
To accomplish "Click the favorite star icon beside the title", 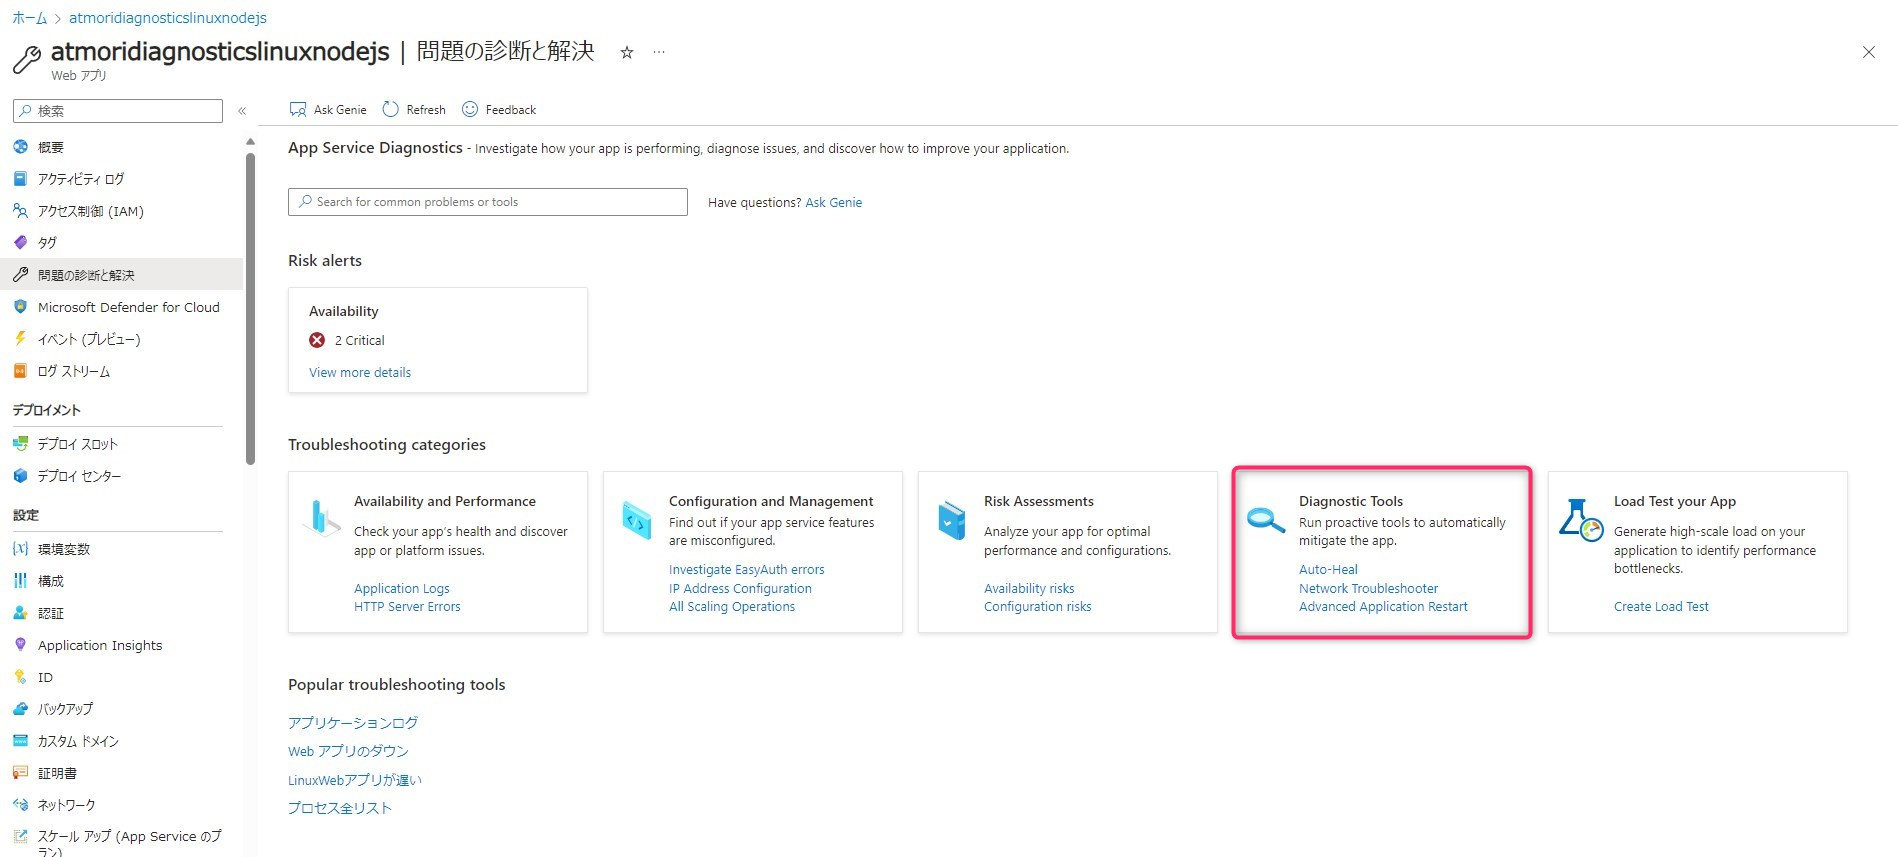I will pyautogui.click(x=627, y=53).
